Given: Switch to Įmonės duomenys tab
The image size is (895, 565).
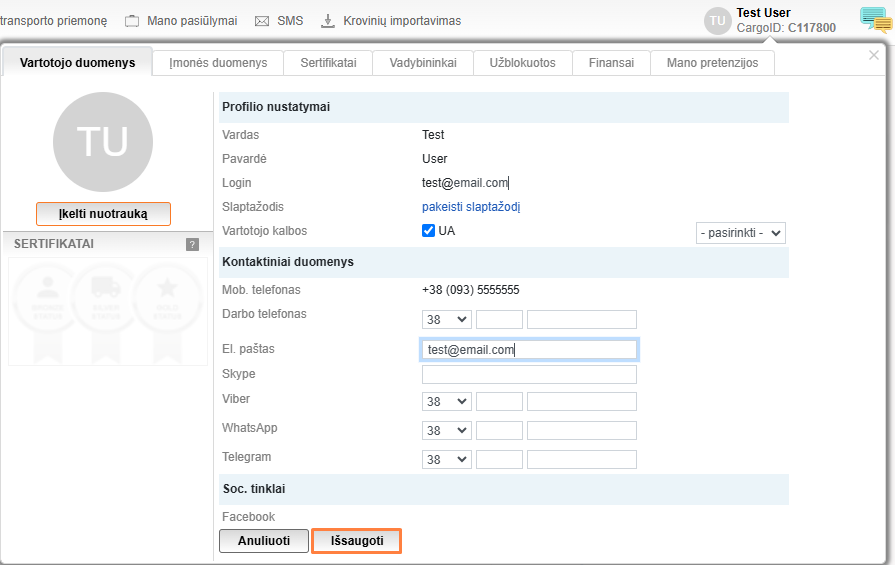Looking at the screenshot, I should click(218, 63).
